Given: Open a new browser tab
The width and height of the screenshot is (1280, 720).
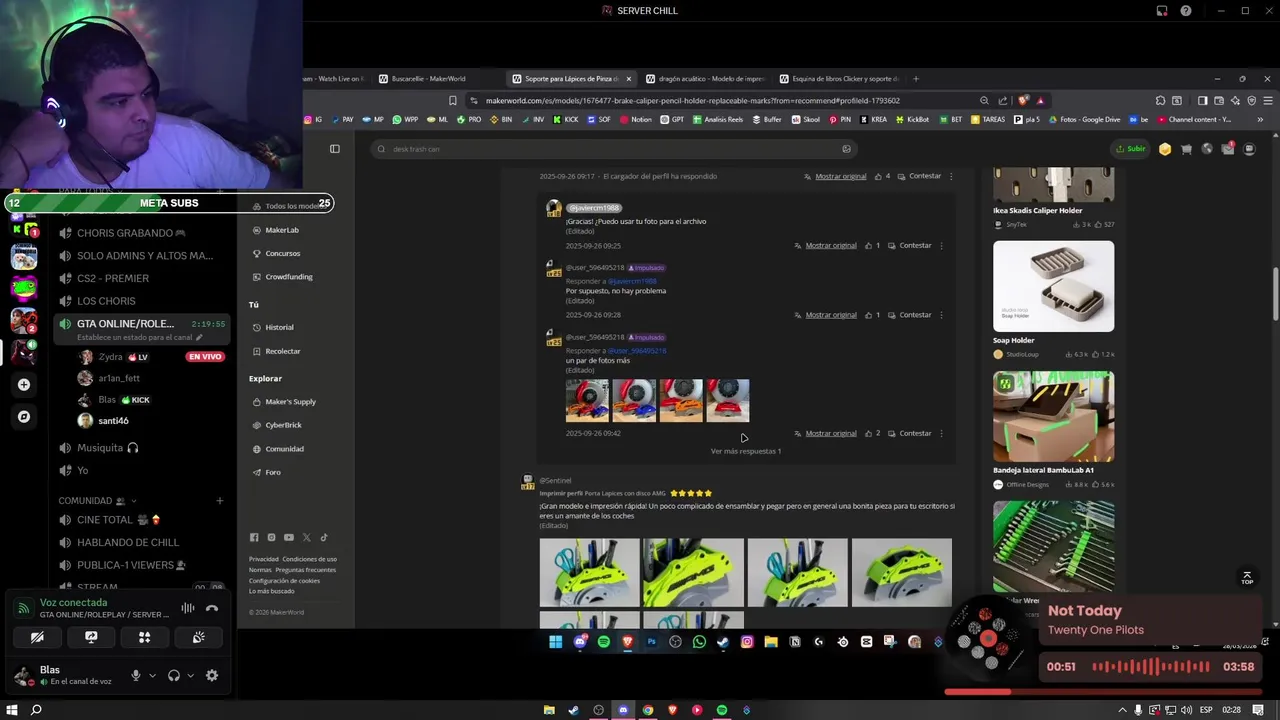Looking at the screenshot, I should click(916, 79).
